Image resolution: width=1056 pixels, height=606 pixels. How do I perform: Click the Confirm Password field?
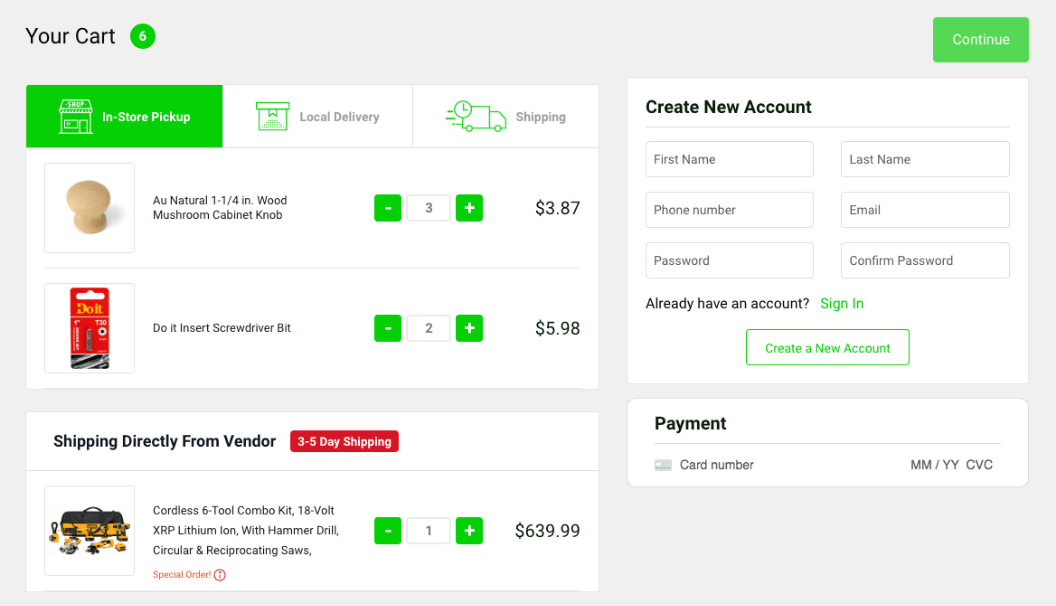click(x=925, y=261)
